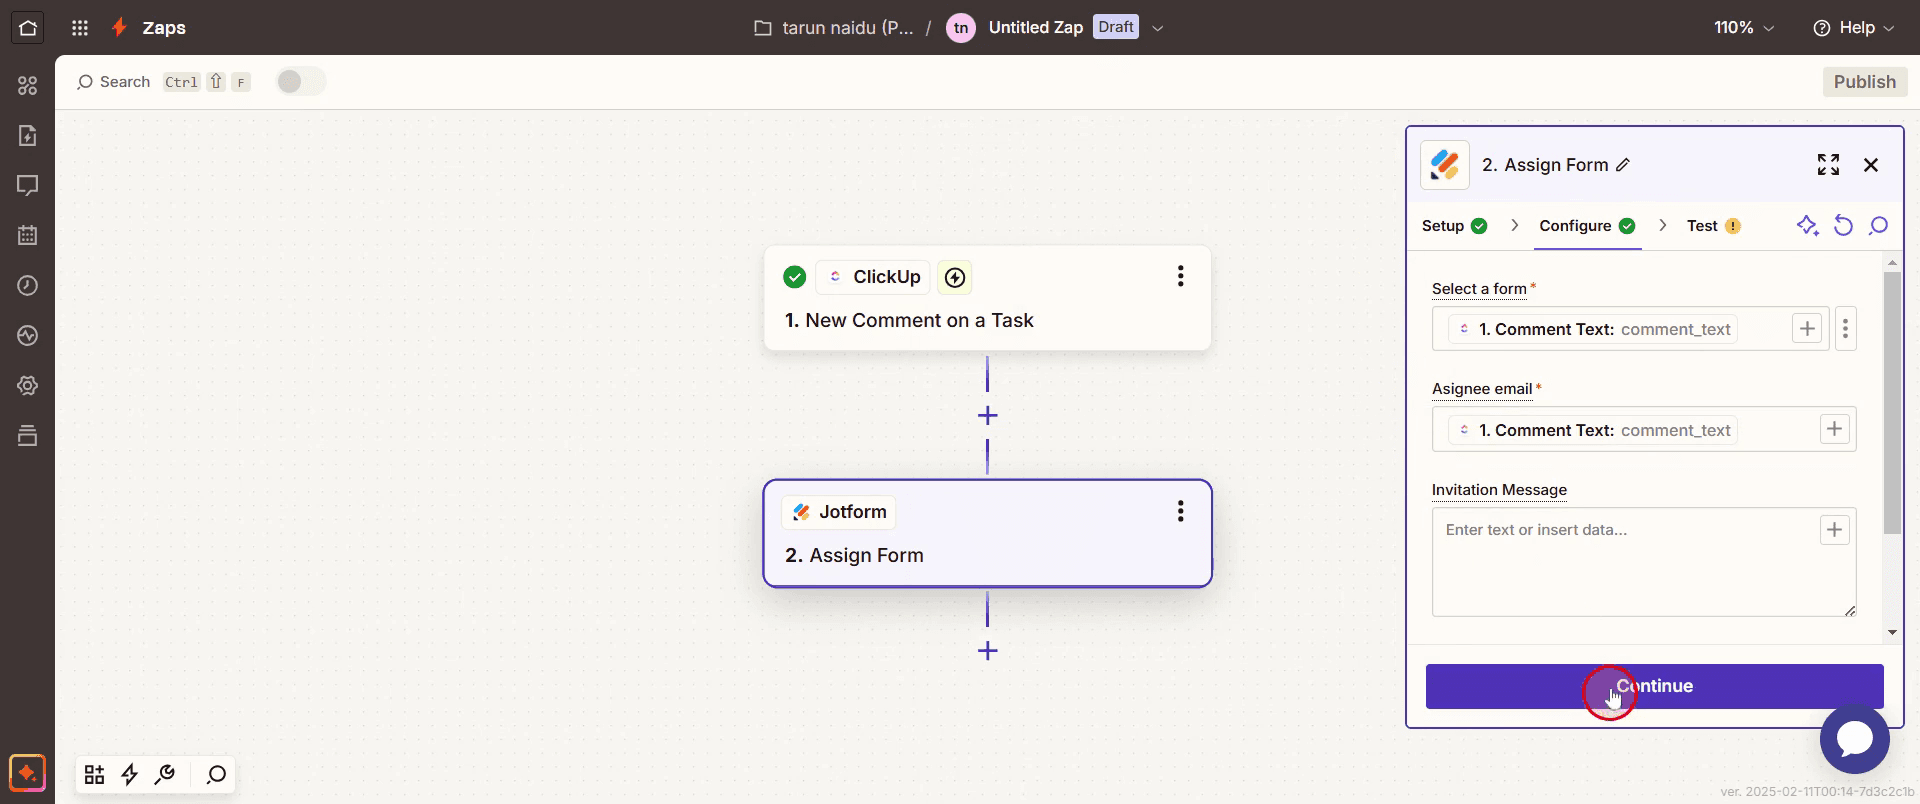This screenshot has width=1920, height=804.
Task: Open the apps grid launcher
Action: tap(80, 28)
